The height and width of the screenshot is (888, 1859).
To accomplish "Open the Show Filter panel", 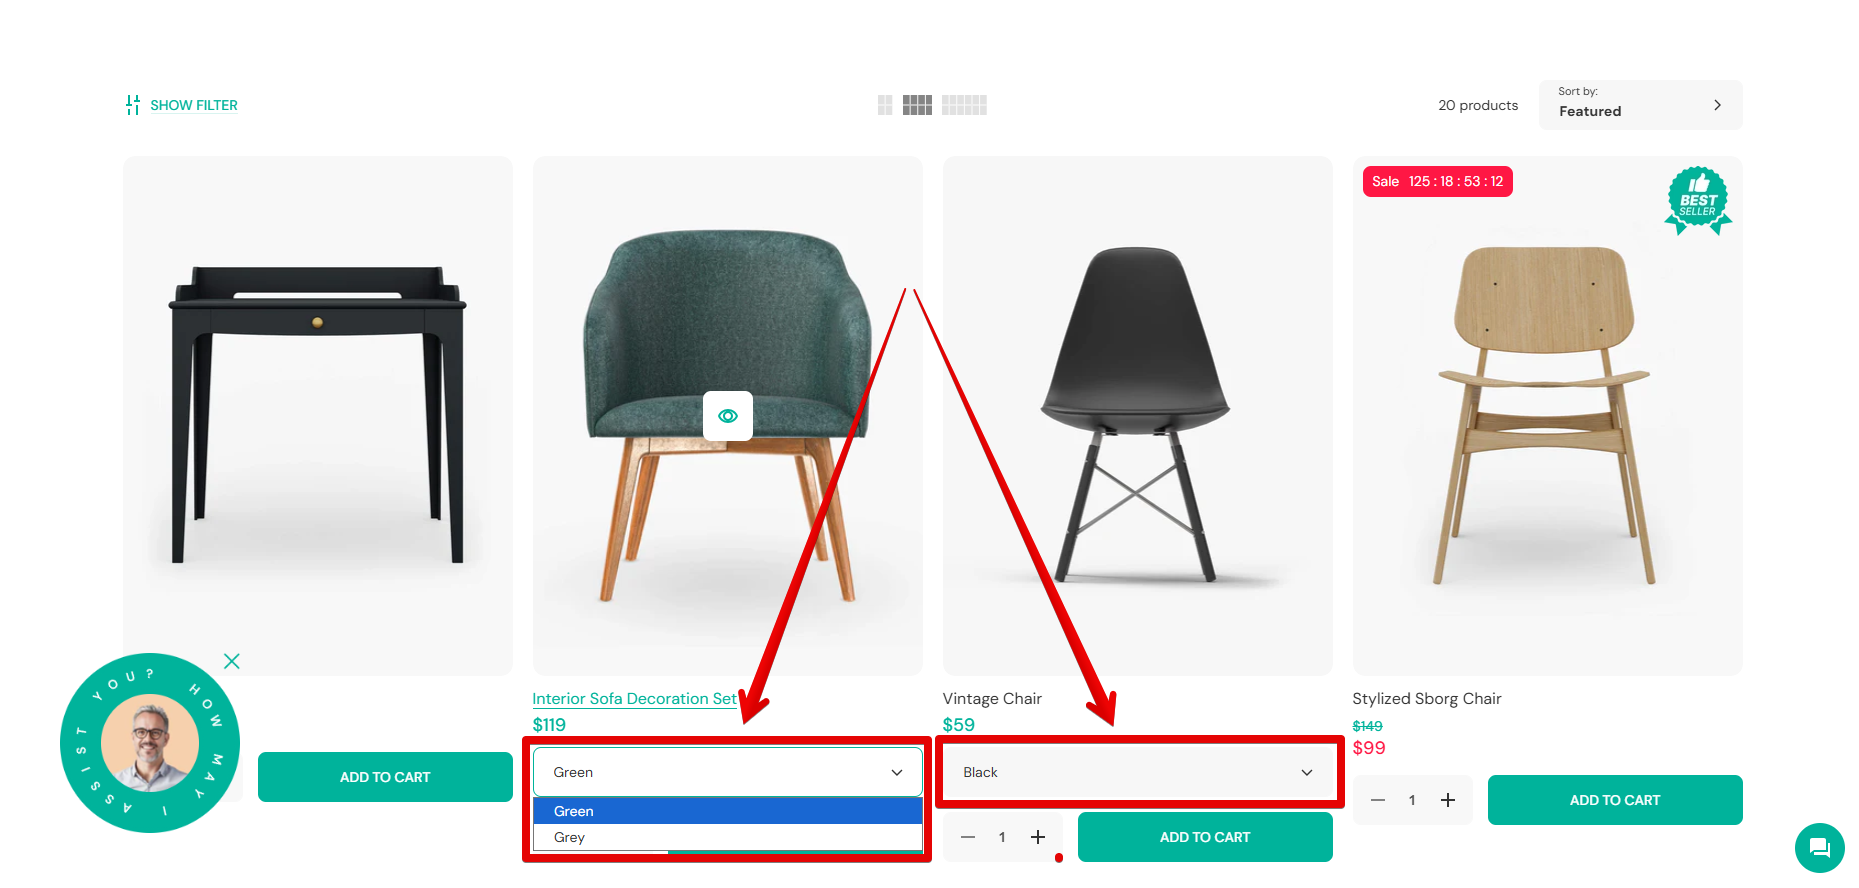I will 181,105.
